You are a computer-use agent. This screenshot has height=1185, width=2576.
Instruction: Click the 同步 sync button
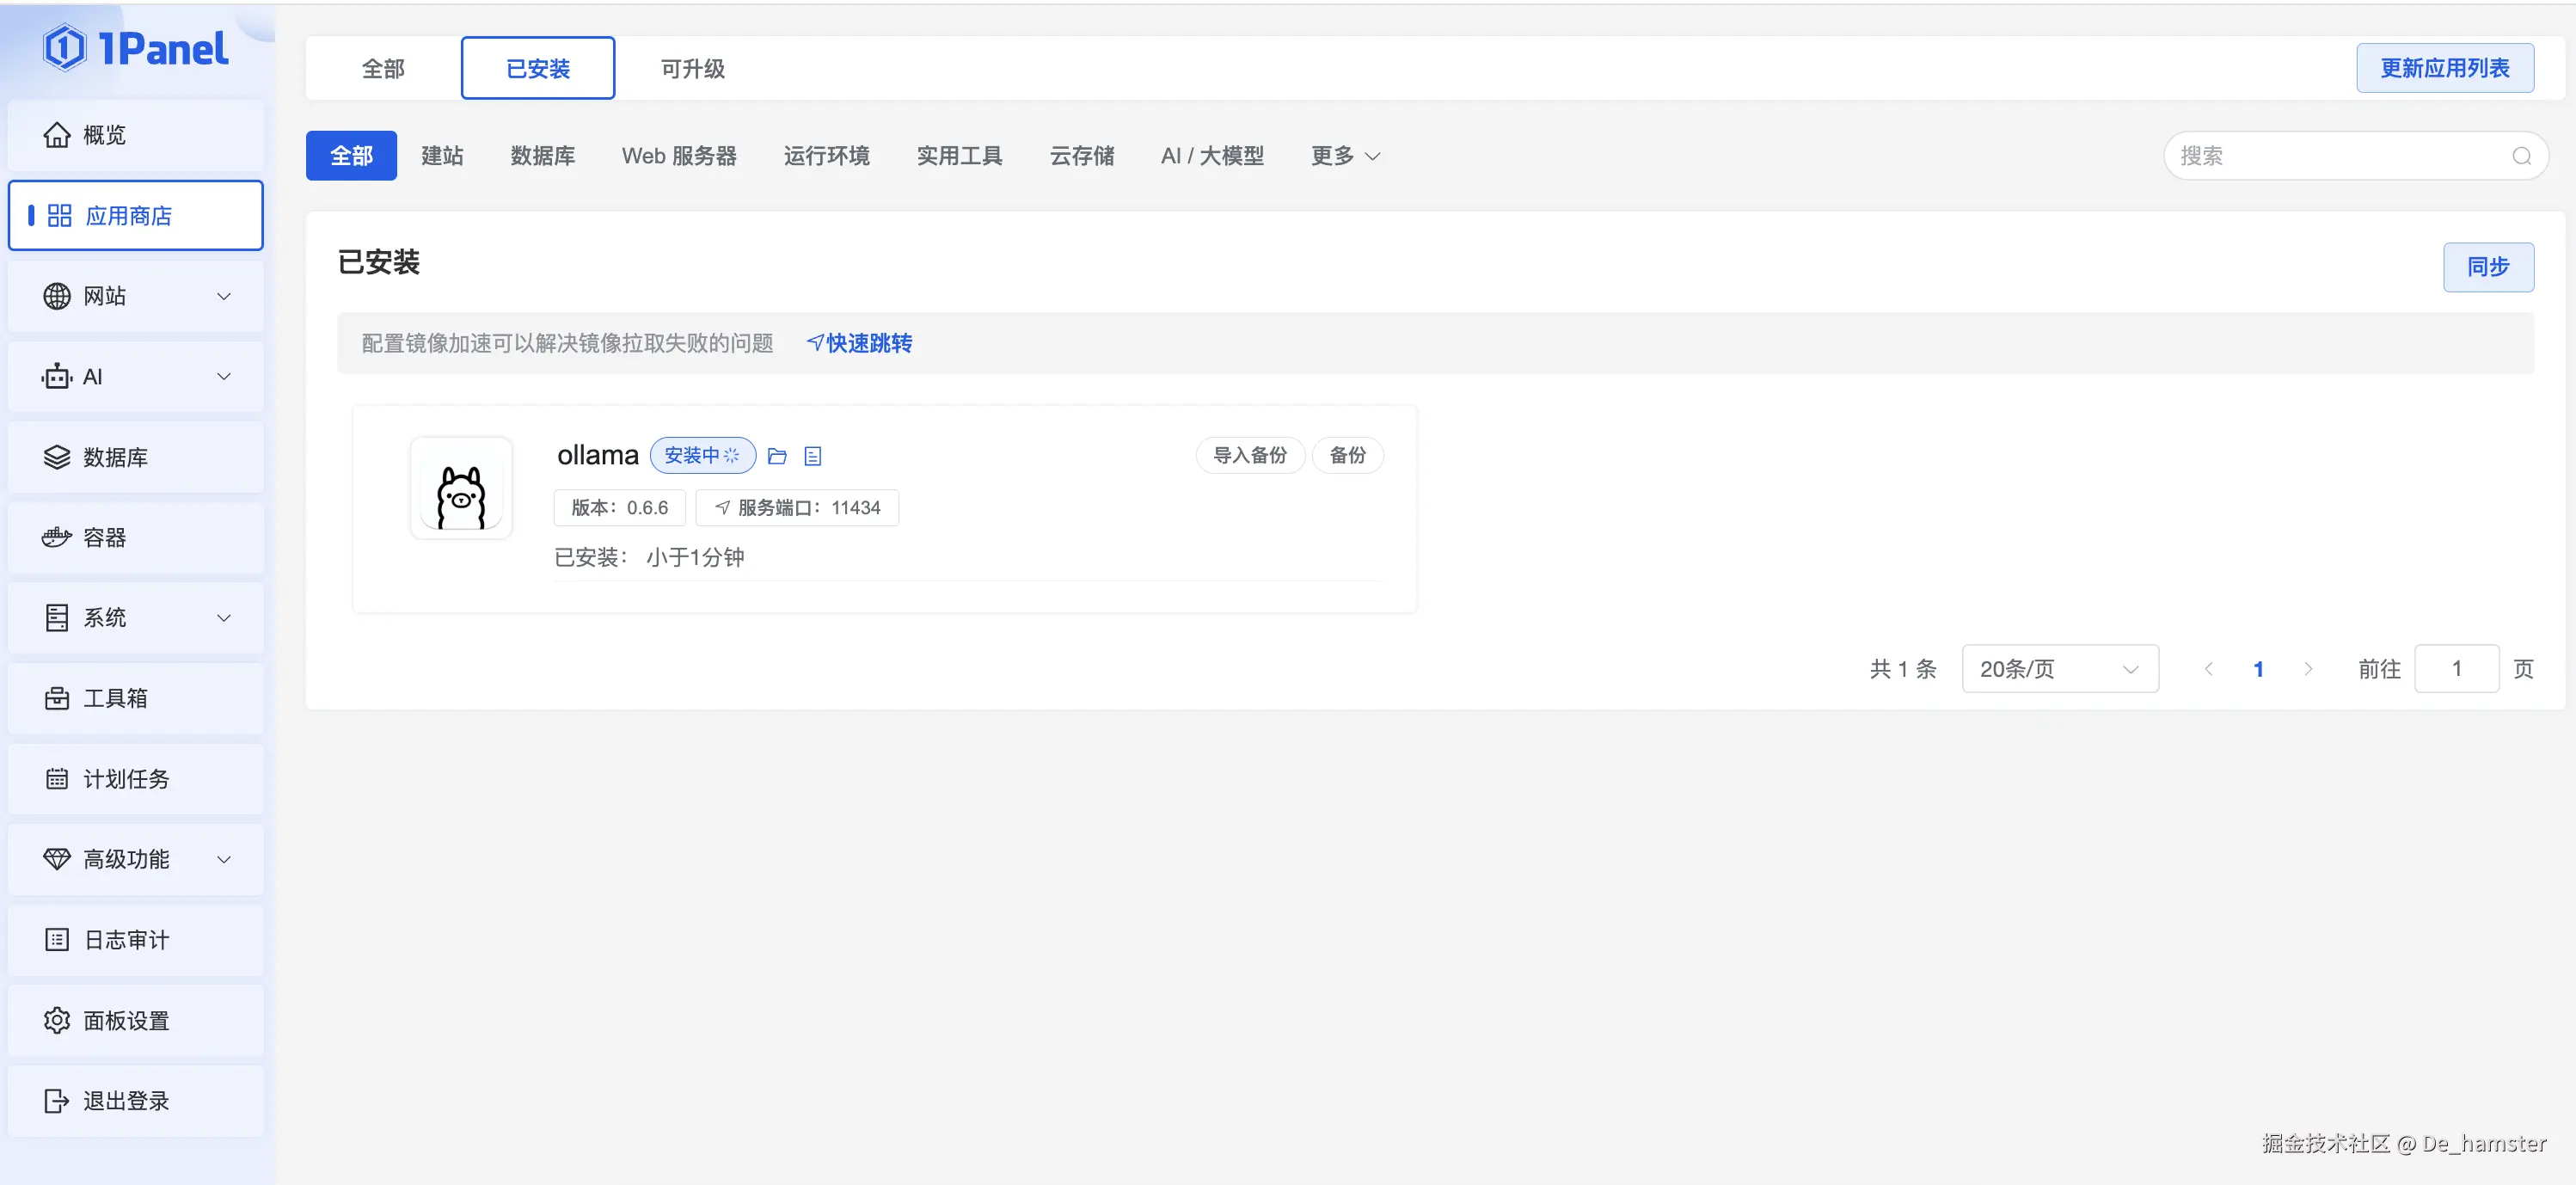pos(2487,267)
